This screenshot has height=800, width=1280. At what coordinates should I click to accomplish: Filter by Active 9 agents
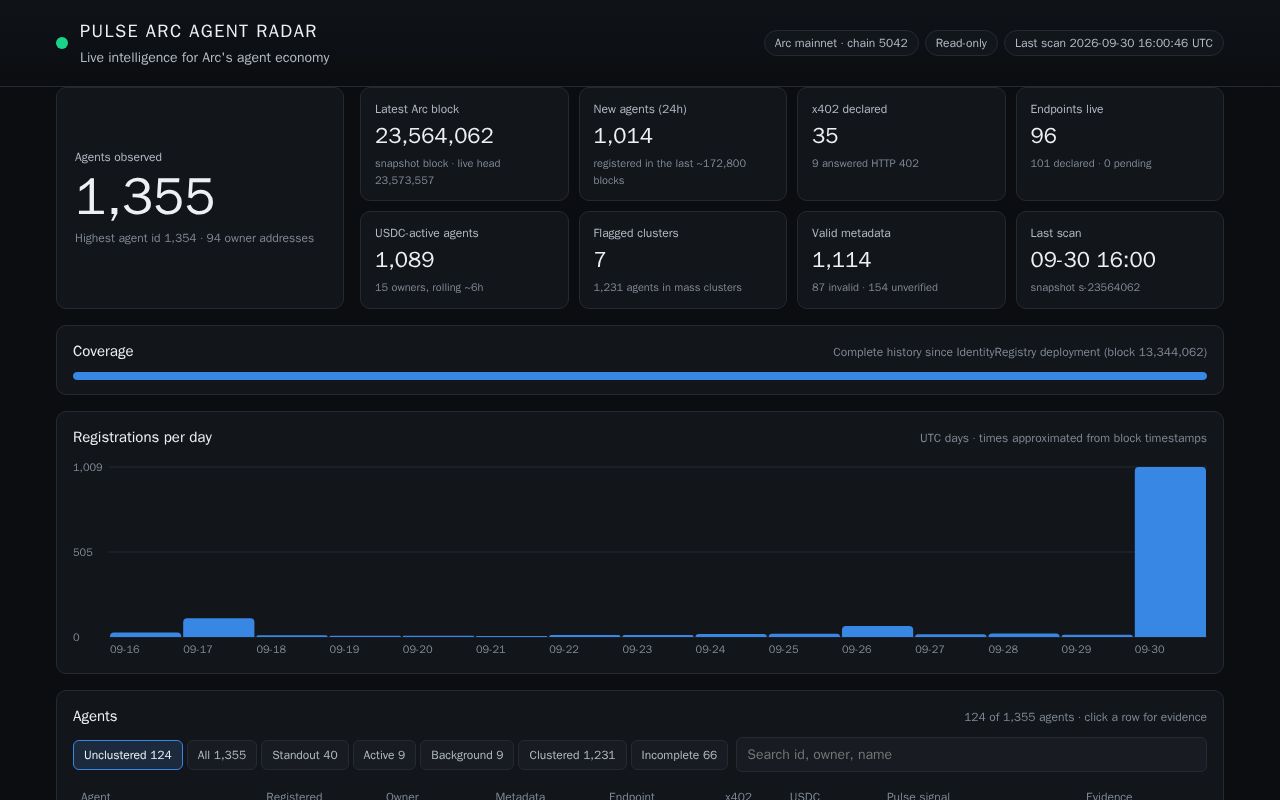point(384,755)
